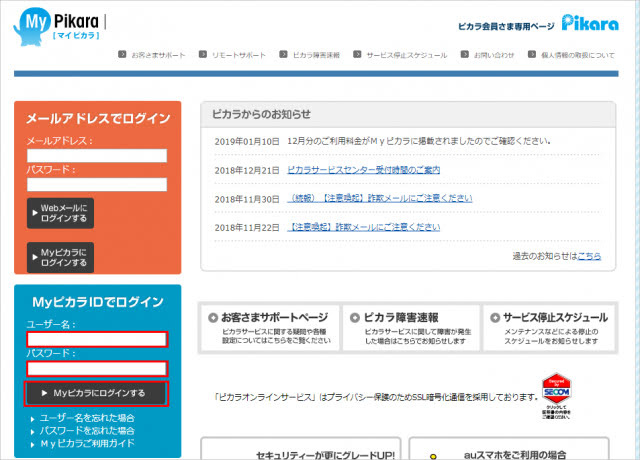The width and height of the screenshot is (640, 460).
Task: Open the ピカラ障害速報 card
Action: coord(411,328)
